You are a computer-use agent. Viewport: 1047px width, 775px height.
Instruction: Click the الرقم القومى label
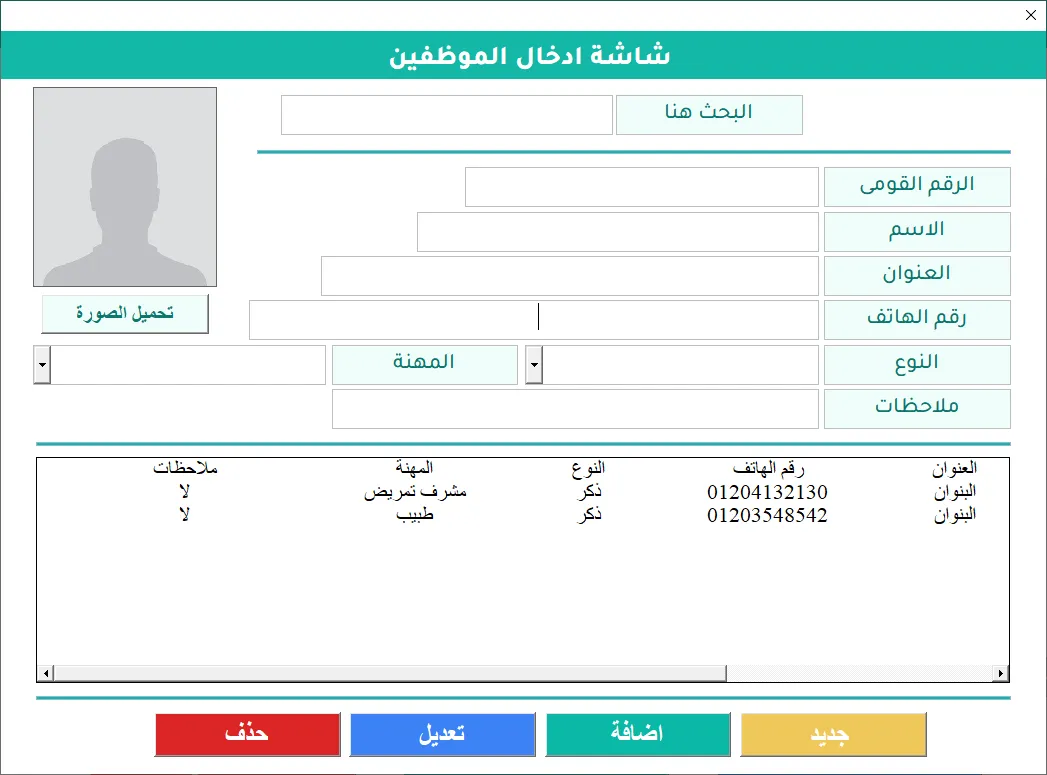click(x=917, y=187)
